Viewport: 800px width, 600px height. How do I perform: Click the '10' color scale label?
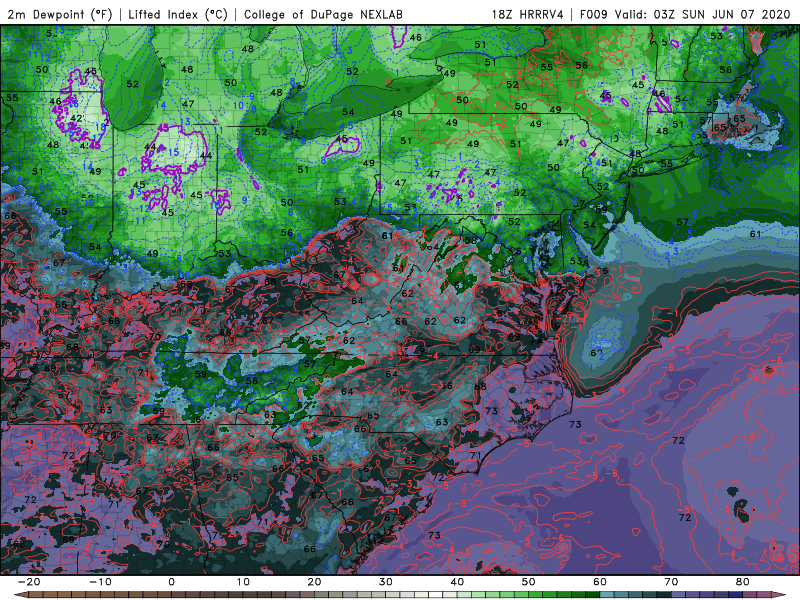point(243,582)
